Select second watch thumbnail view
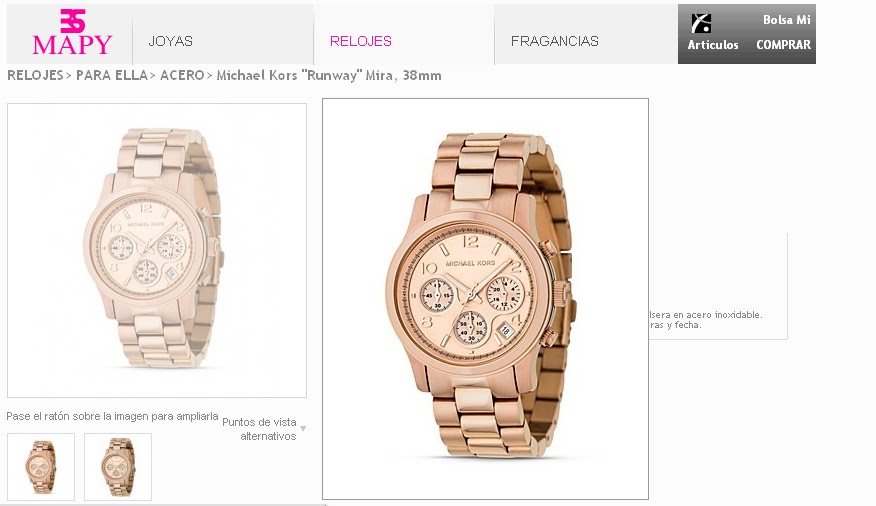This screenshot has height=506, width=876. tap(118, 467)
